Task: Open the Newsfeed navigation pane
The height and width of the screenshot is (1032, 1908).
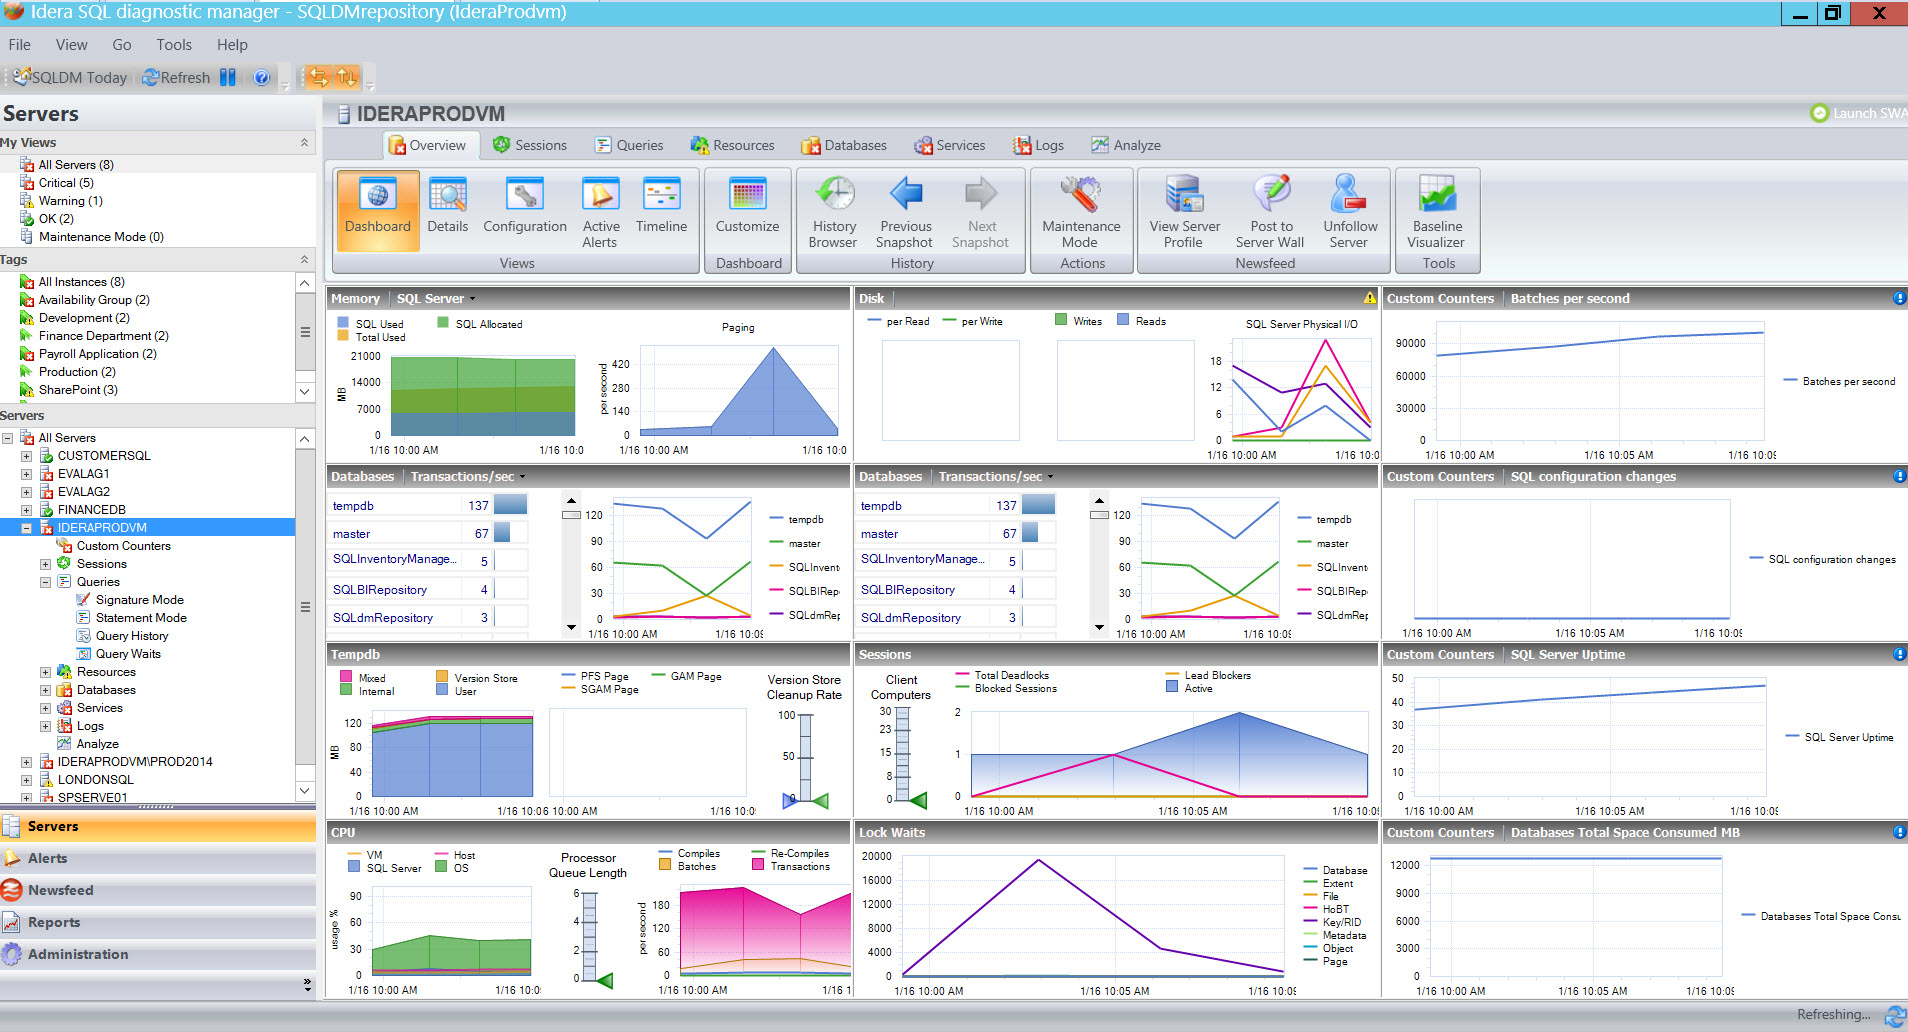Action: click(x=158, y=890)
